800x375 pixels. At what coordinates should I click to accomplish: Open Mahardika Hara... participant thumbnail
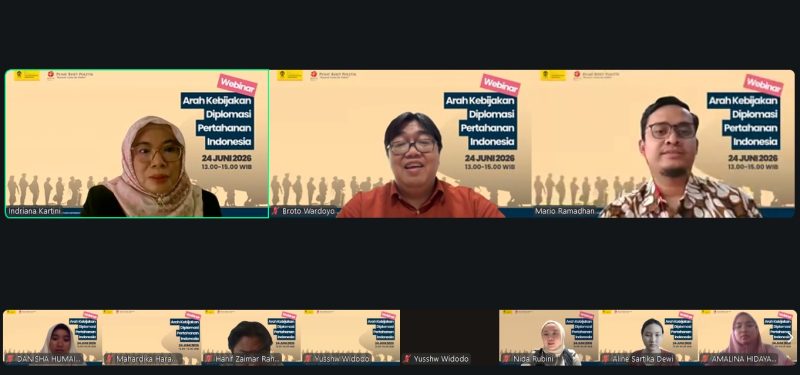tap(152, 337)
